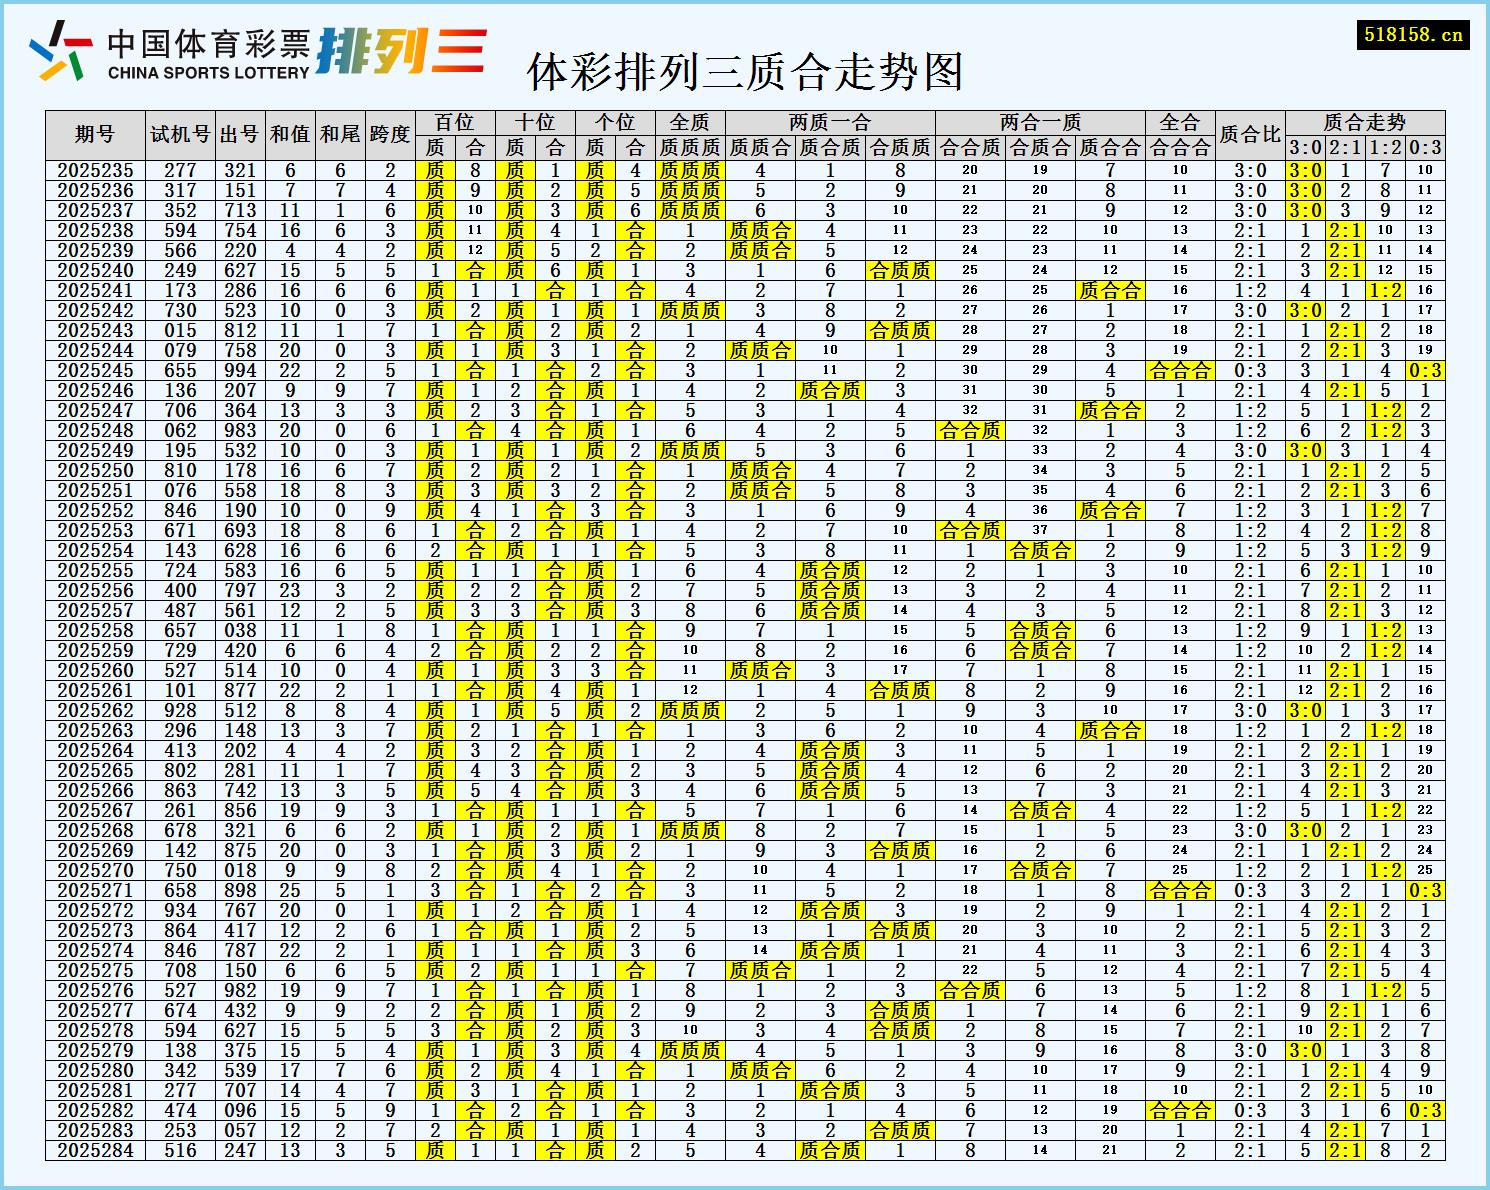
Task: Click the yellow 3:0 swatch in row 2025242
Action: pos(1305,311)
